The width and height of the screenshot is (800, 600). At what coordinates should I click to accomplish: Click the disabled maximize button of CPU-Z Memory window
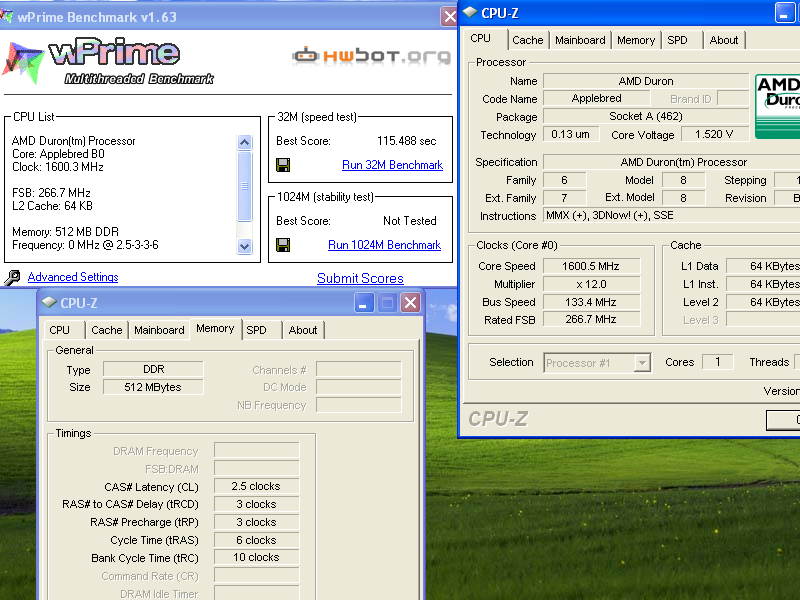(387, 303)
